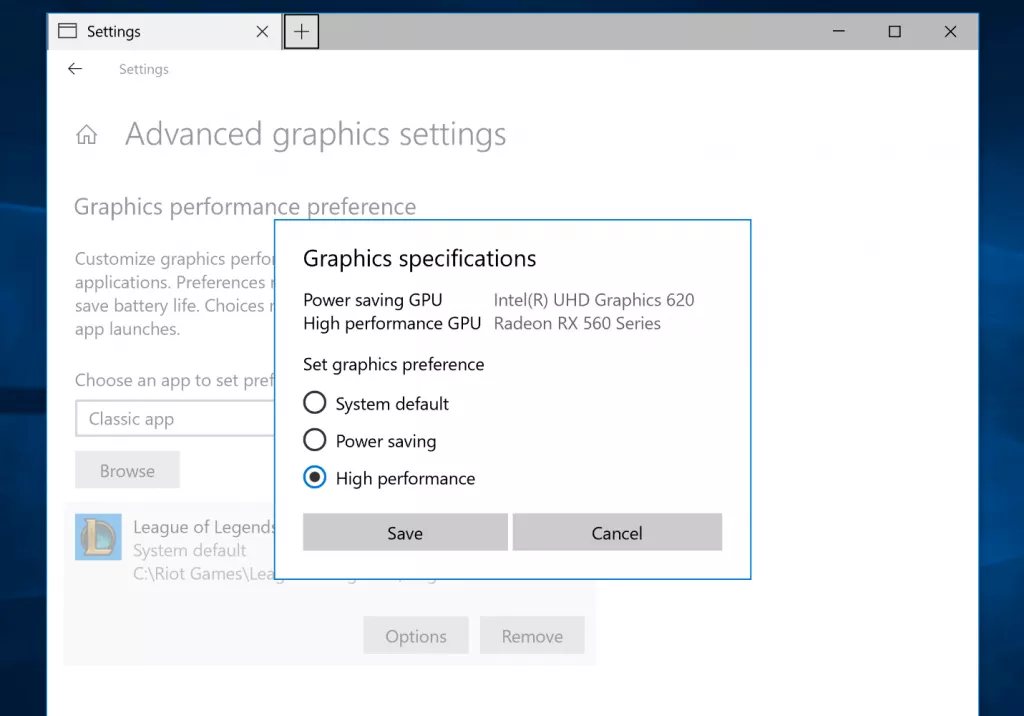Open a new tab with the plus icon
The height and width of the screenshot is (716, 1024).
coord(301,31)
